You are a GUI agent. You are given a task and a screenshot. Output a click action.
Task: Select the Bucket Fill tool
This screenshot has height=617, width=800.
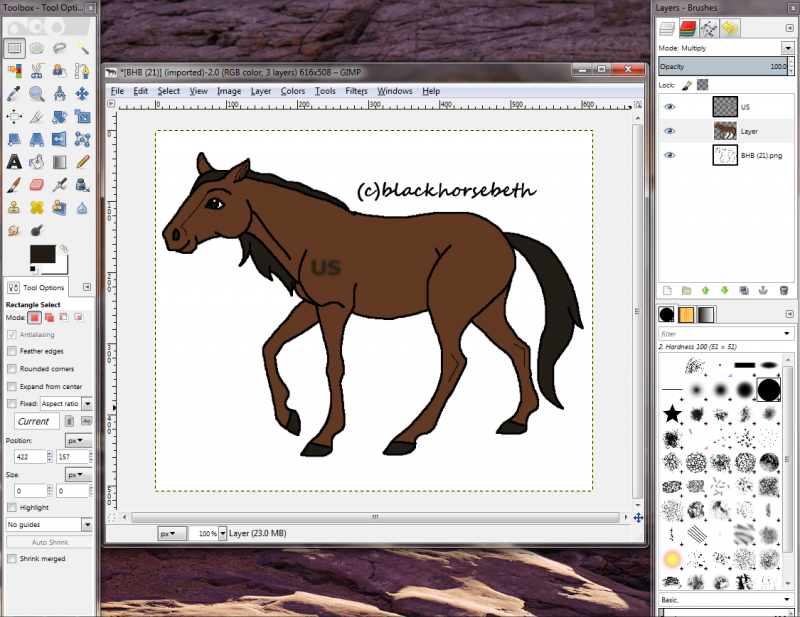tap(37, 162)
